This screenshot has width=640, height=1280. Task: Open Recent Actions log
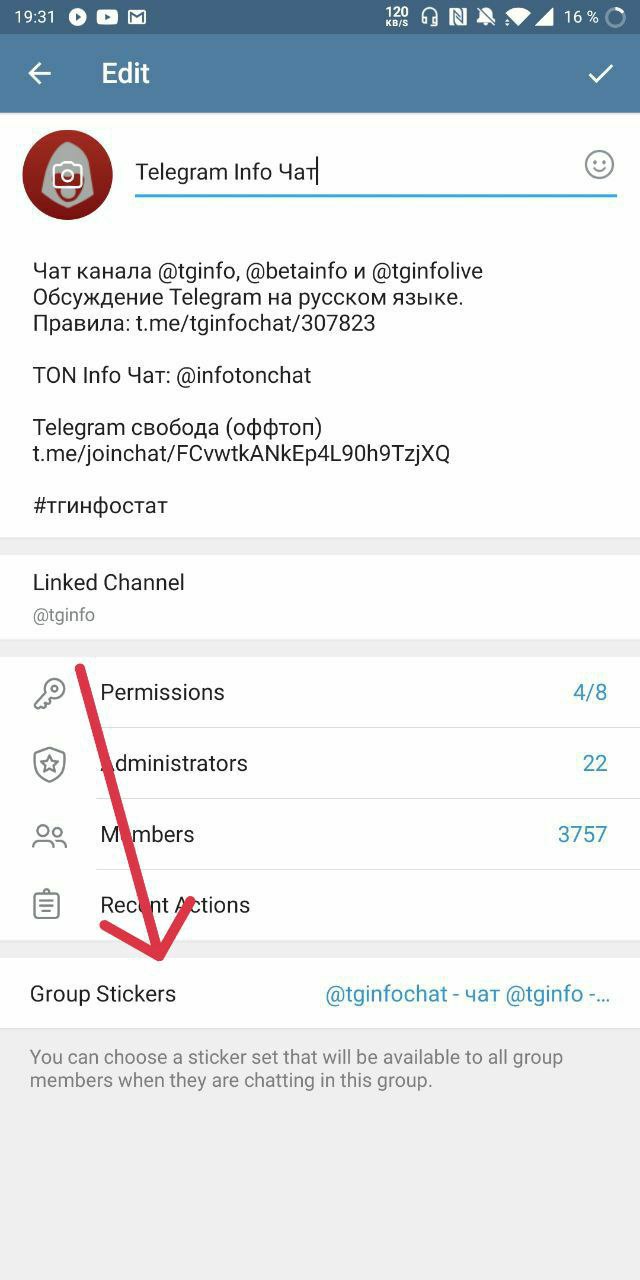pyautogui.click(x=320, y=905)
